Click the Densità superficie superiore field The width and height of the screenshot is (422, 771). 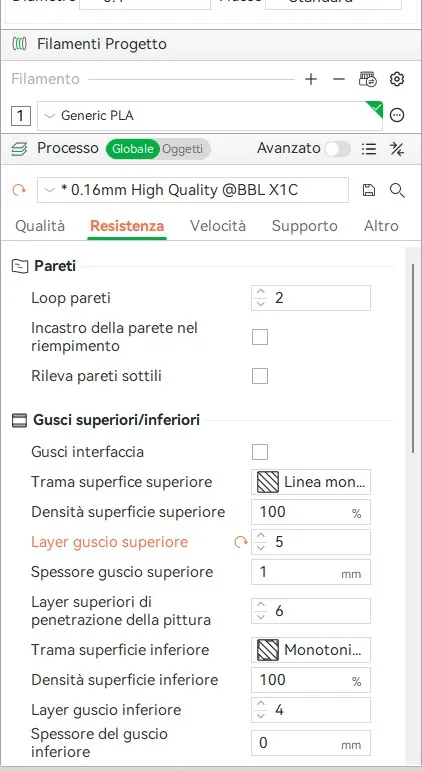[311, 512]
